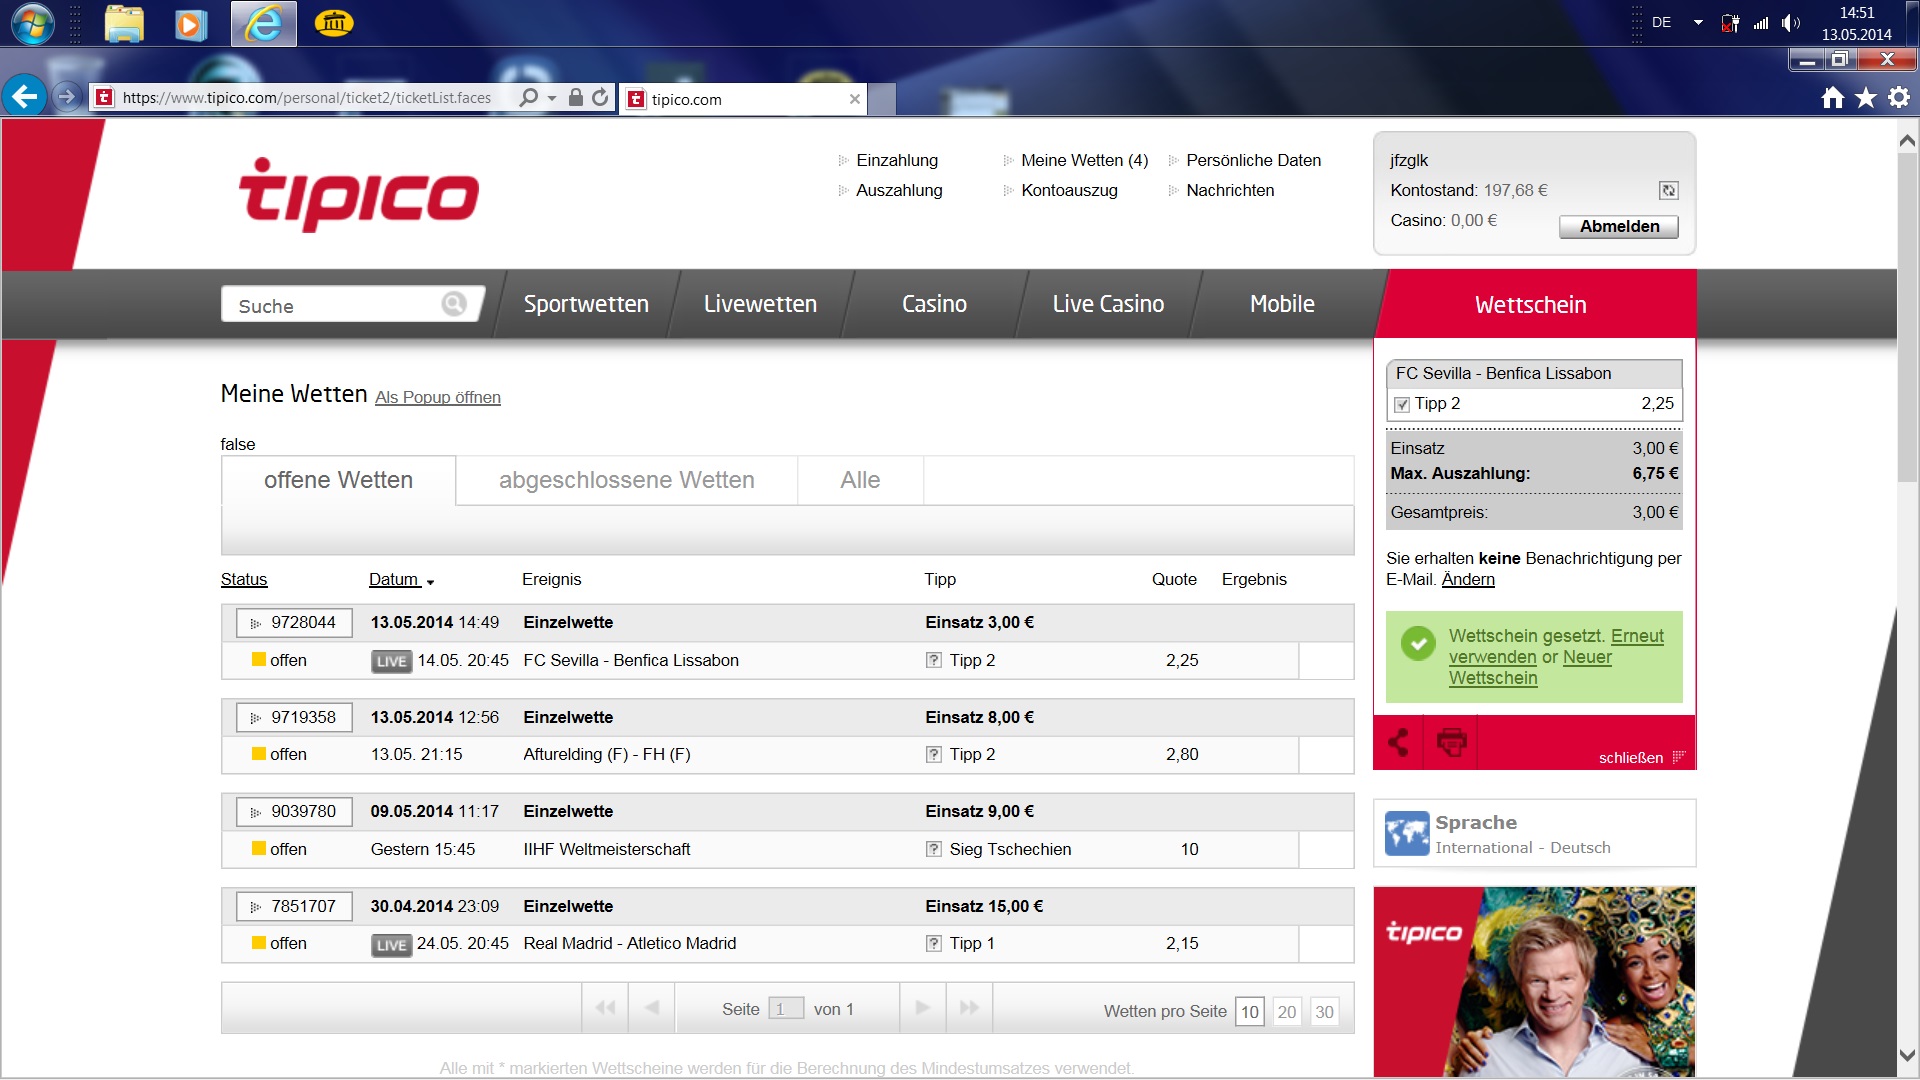Open File Explorer from taskbar

[124, 23]
